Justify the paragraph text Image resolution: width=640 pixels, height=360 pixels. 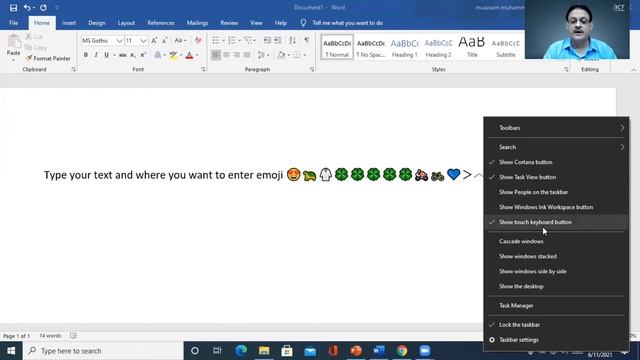click(247, 55)
